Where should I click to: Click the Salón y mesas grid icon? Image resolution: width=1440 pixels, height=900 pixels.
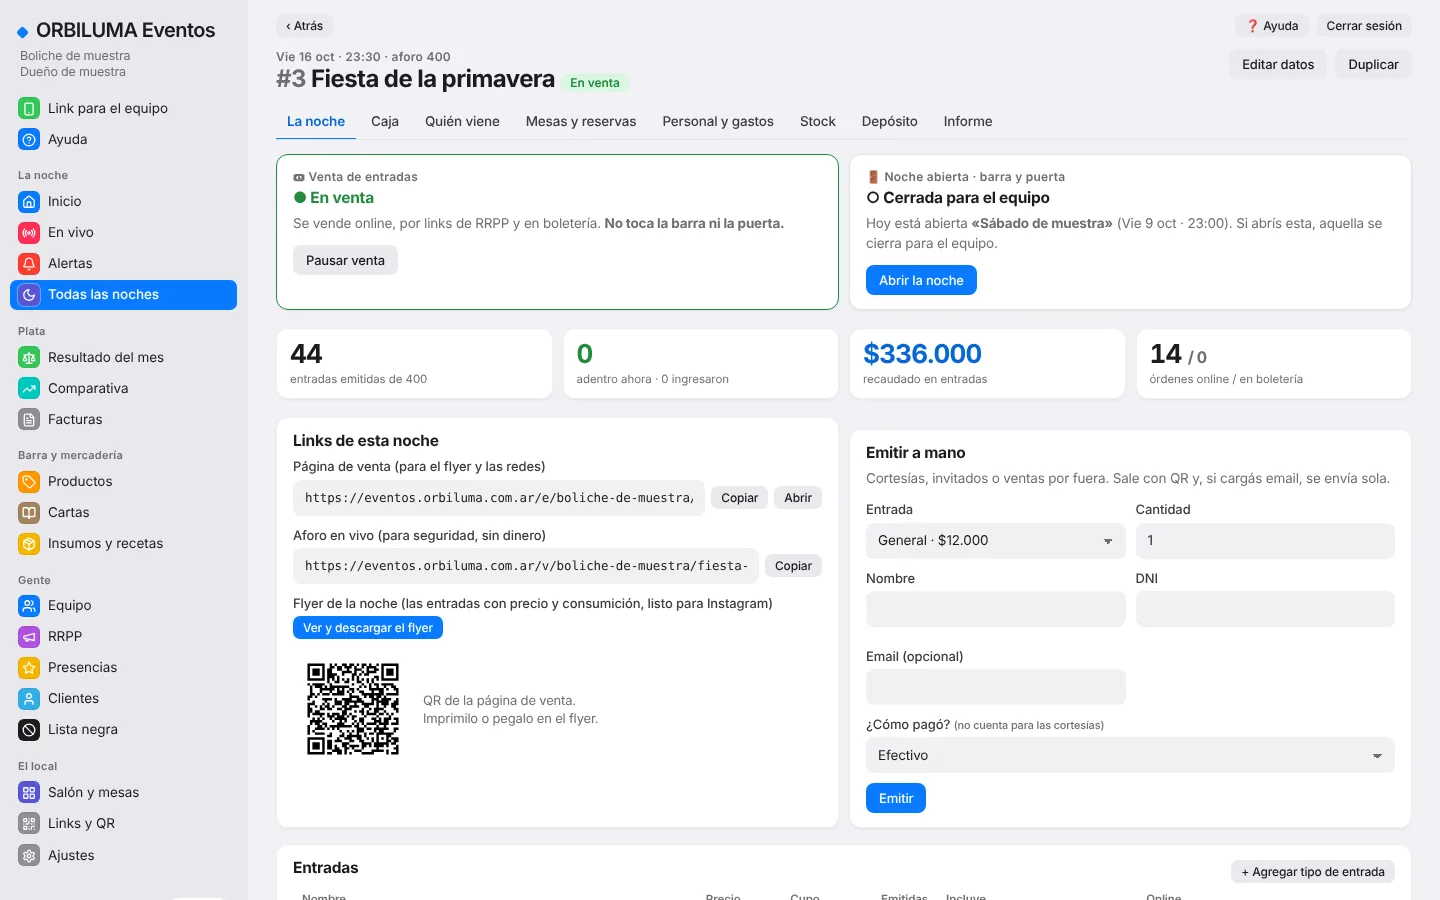[x=29, y=792]
